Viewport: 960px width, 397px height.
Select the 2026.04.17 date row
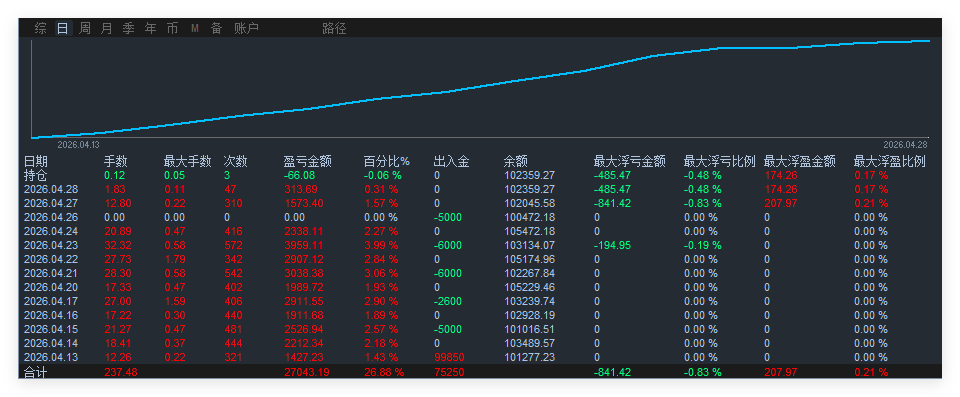[51, 301]
